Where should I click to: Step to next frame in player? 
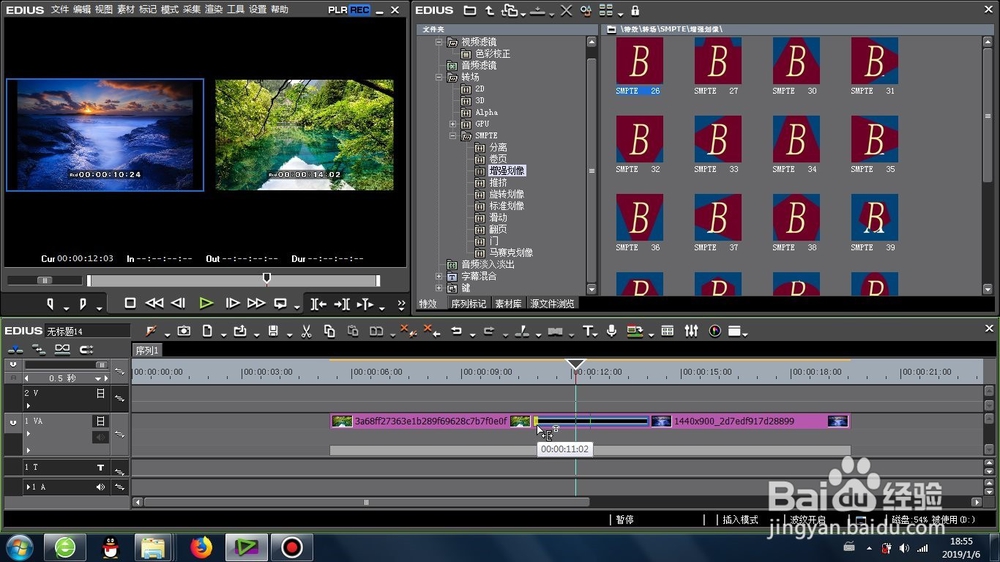click(232, 304)
